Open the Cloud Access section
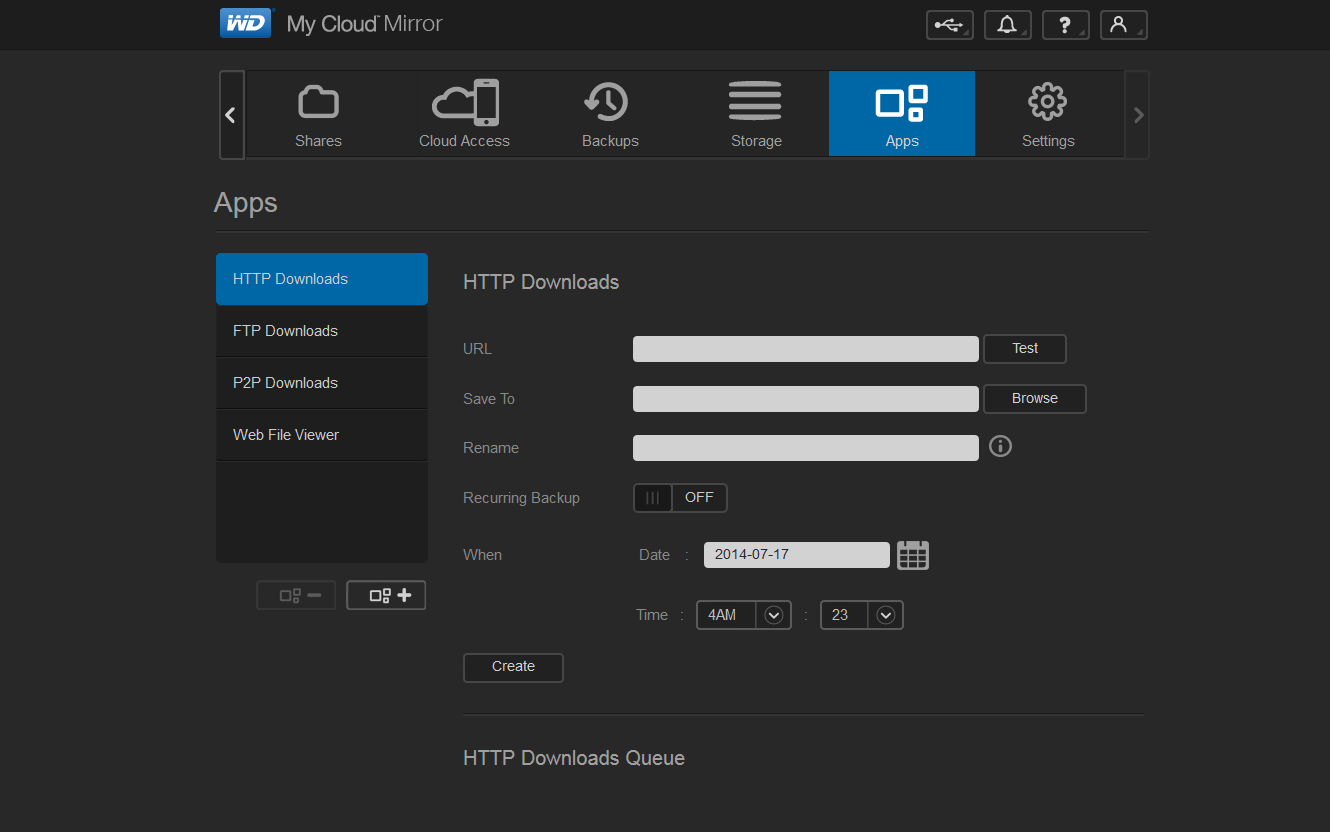 [464, 114]
